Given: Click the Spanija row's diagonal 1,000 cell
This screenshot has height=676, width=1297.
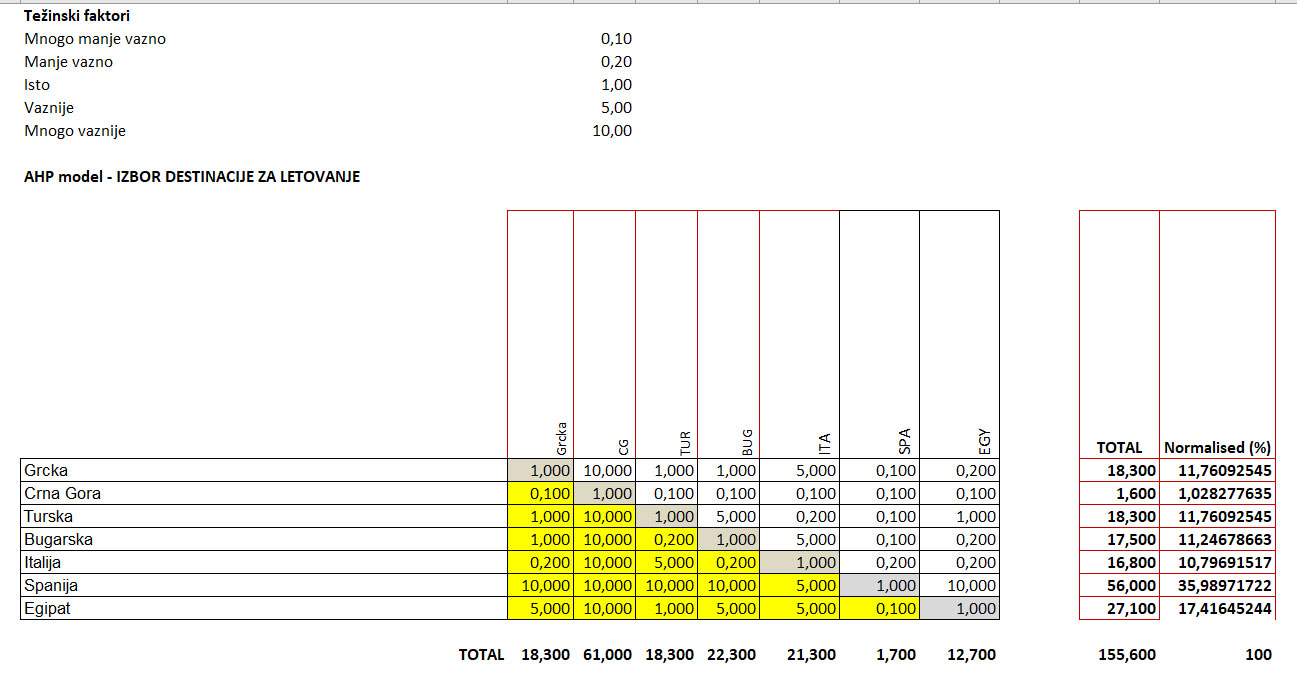Looking at the screenshot, I should click(880, 585).
